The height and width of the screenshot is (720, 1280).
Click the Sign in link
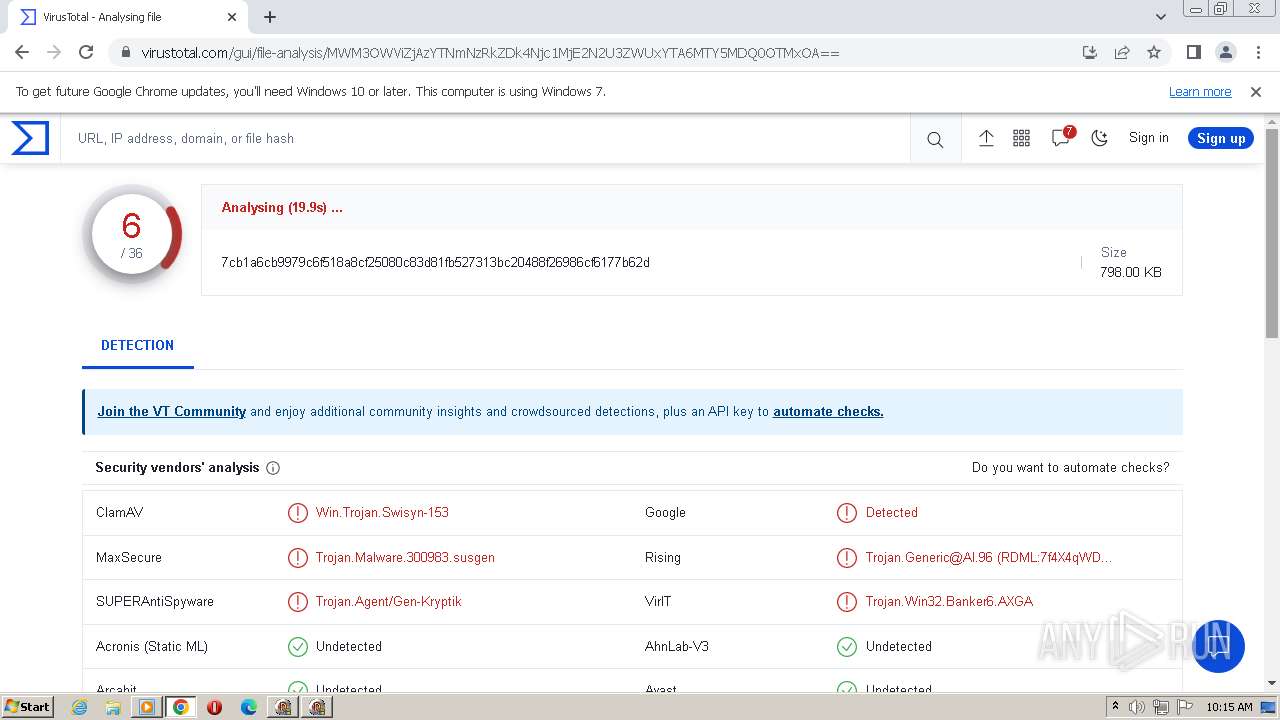[1148, 138]
